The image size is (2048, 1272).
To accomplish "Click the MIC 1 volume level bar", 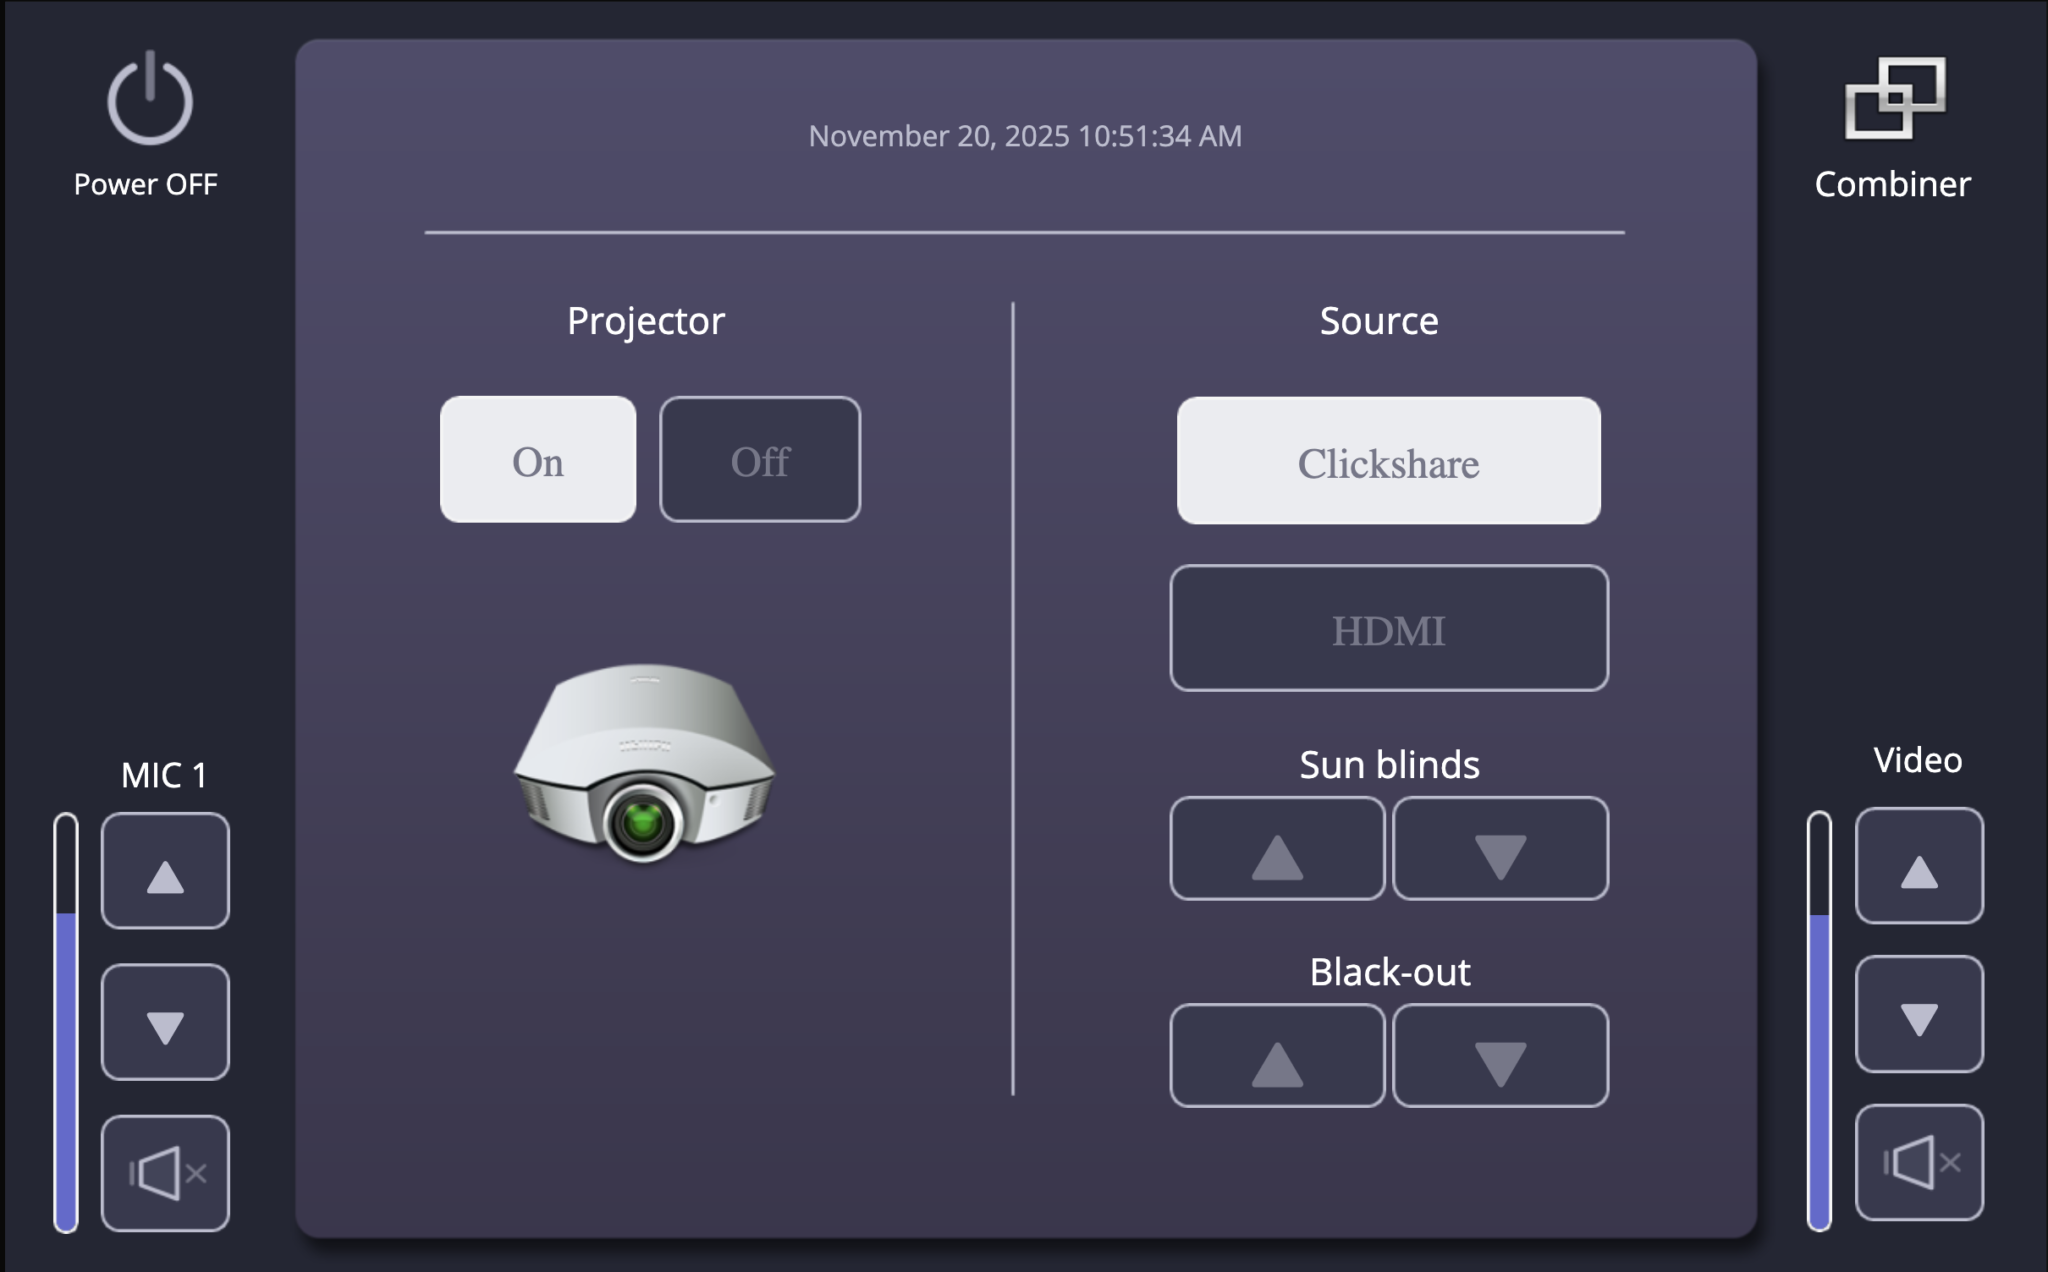I will [x=66, y=1022].
